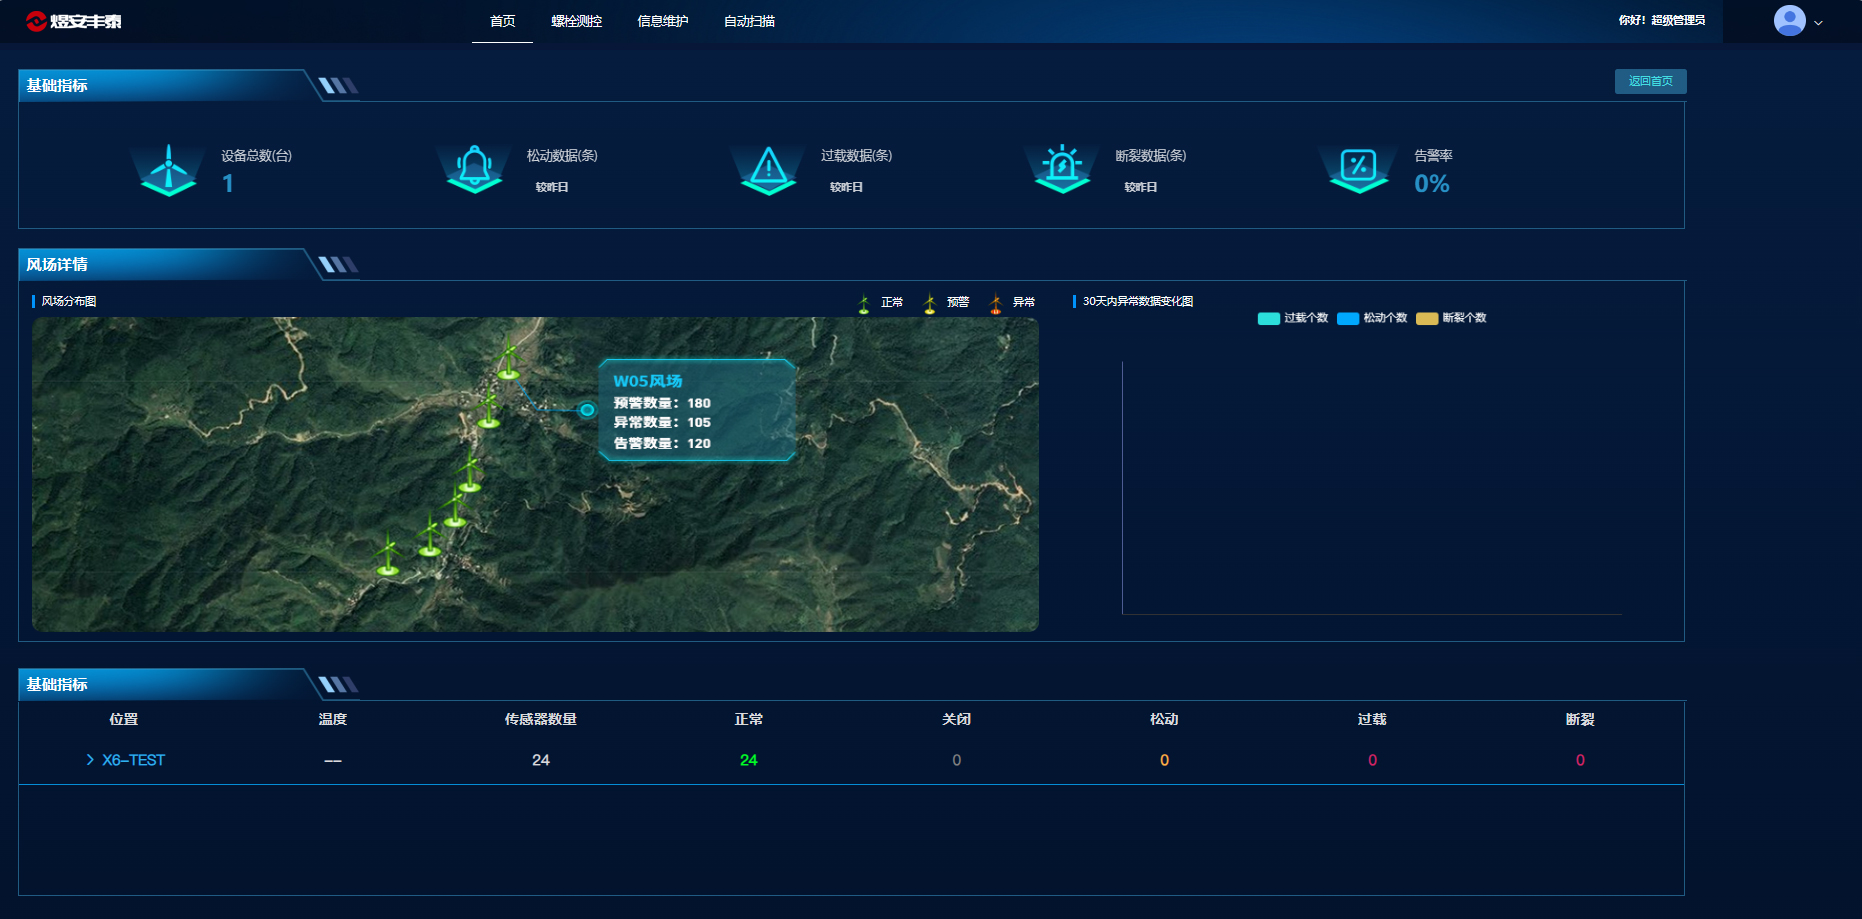The height and width of the screenshot is (919, 1862).
Task: Select the topmost wind turbine on map
Action: 508,358
